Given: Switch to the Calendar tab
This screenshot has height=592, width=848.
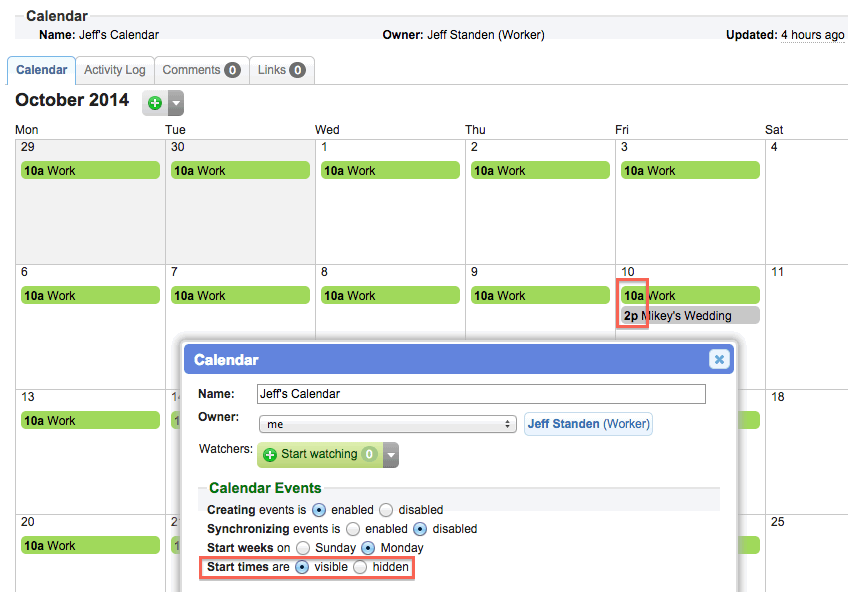Looking at the screenshot, I should (x=42, y=70).
